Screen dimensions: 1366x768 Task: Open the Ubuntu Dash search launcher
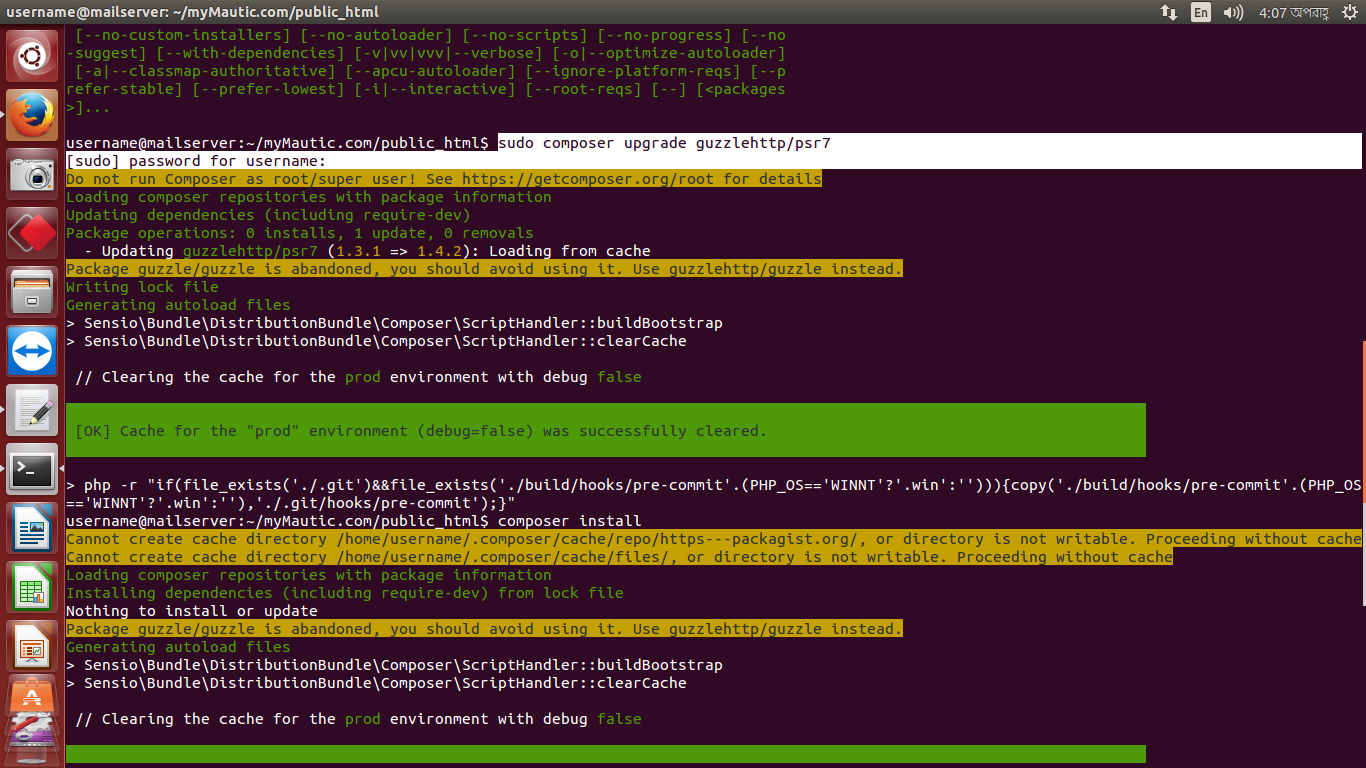click(33, 56)
